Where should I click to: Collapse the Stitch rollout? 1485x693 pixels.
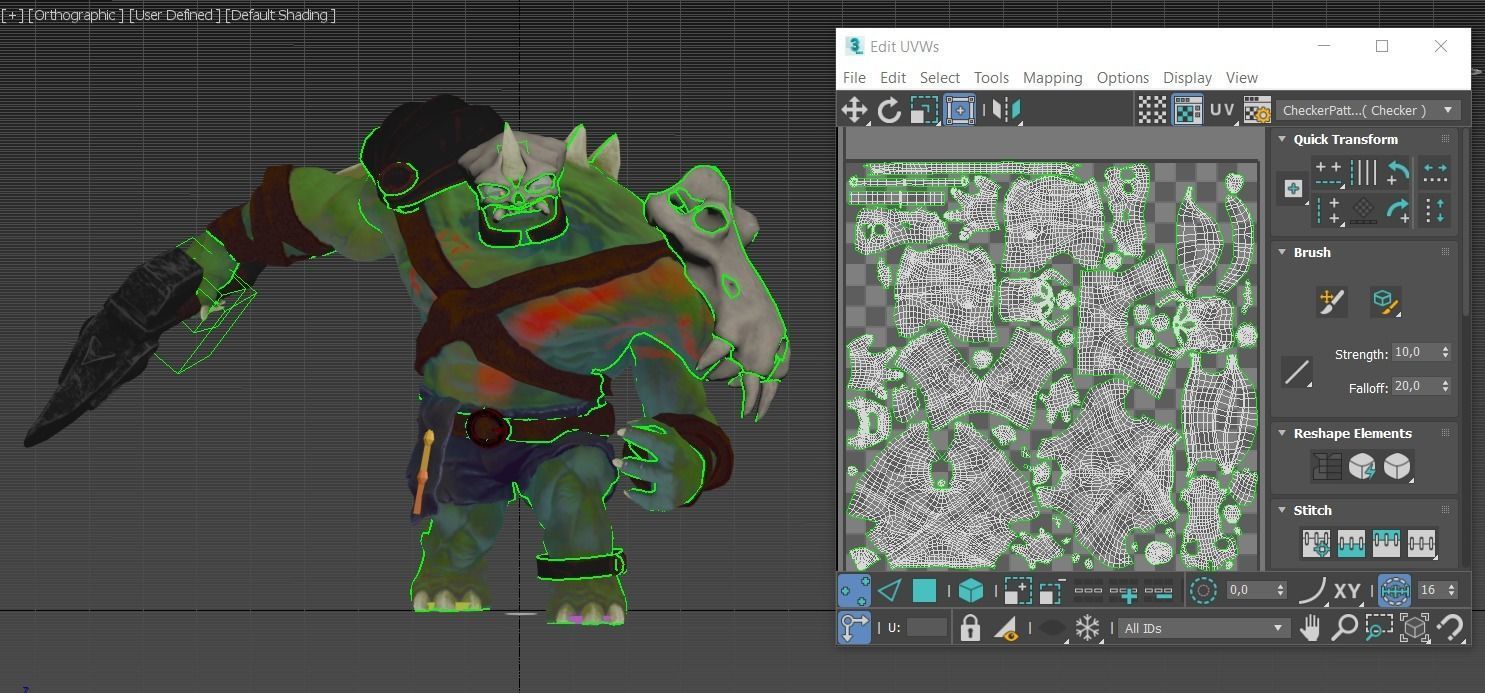click(1282, 510)
